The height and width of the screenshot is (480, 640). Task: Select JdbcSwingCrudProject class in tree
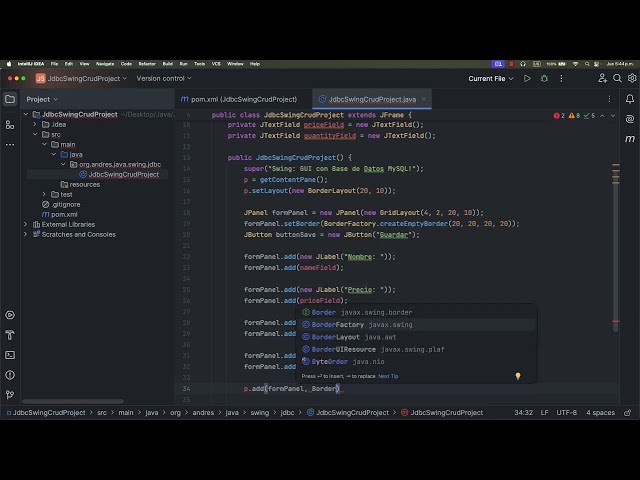click(119, 174)
